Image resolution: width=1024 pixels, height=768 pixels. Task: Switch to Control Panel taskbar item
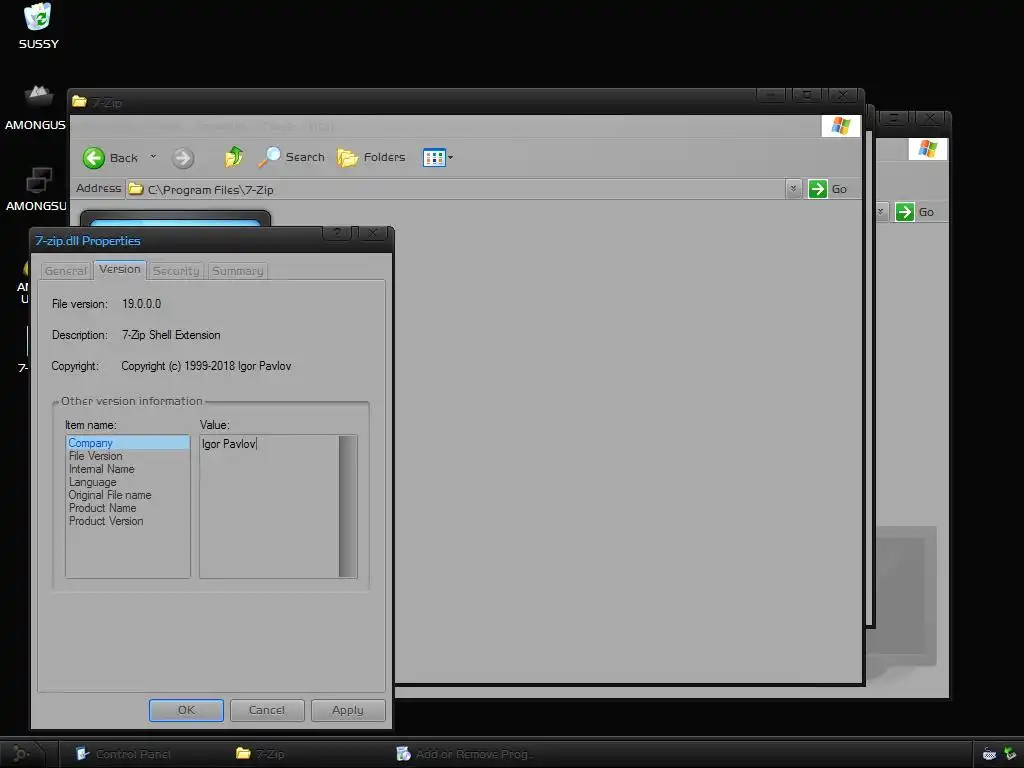[124, 754]
